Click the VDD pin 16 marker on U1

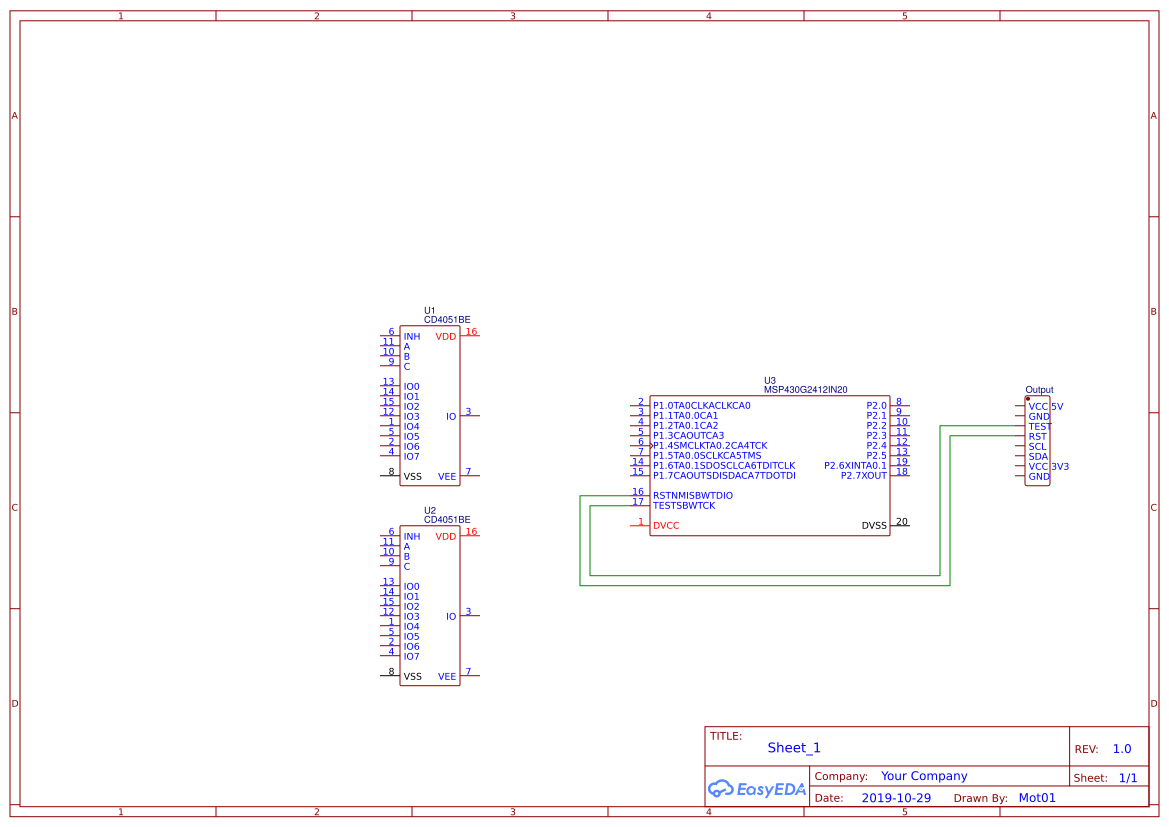coord(470,332)
